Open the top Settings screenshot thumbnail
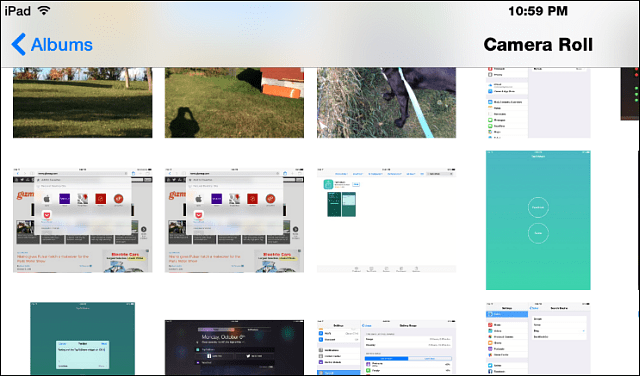Image resolution: width=640 pixels, height=376 pixels. coord(538,102)
